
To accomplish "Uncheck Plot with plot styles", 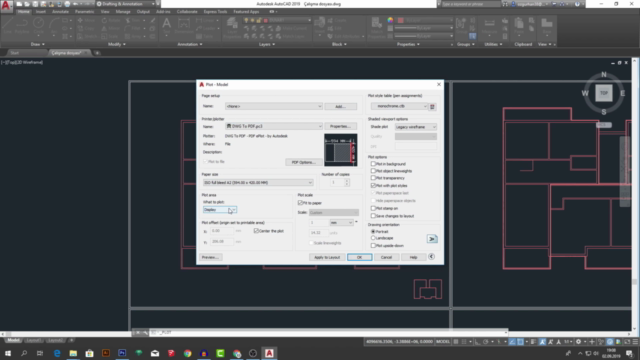I will click(x=373, y=185).
